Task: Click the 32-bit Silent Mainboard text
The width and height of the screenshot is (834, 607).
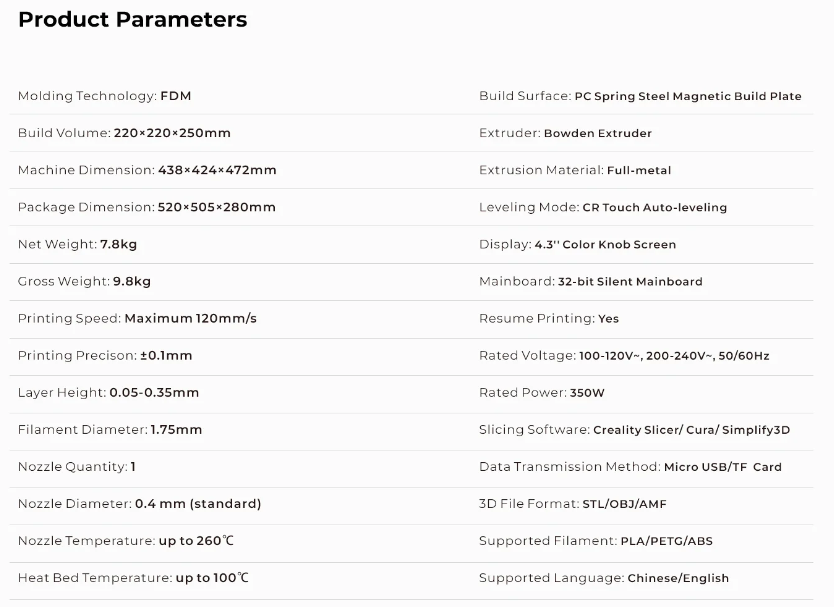Action: pos(630,281)
